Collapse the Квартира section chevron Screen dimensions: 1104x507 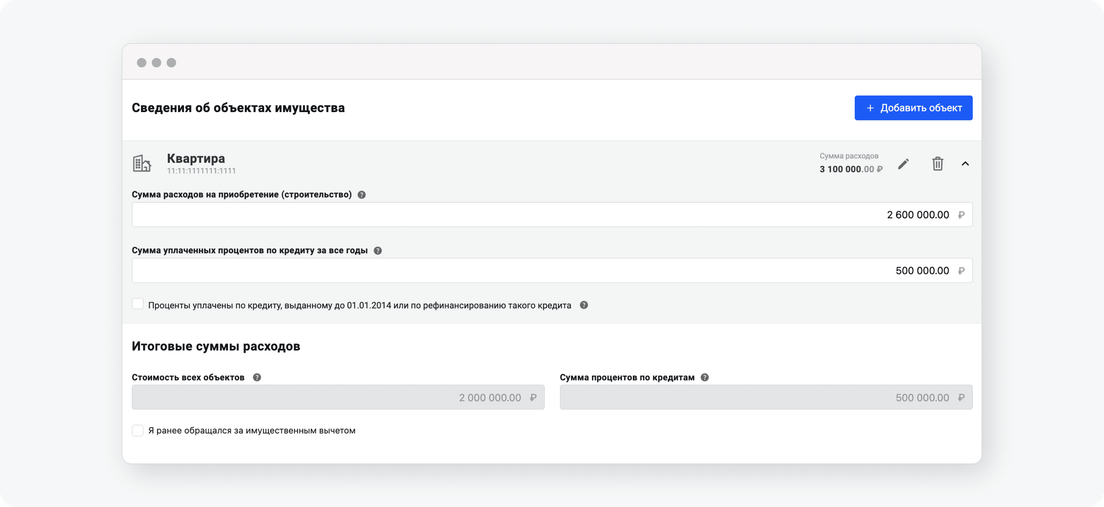[965, 164]
